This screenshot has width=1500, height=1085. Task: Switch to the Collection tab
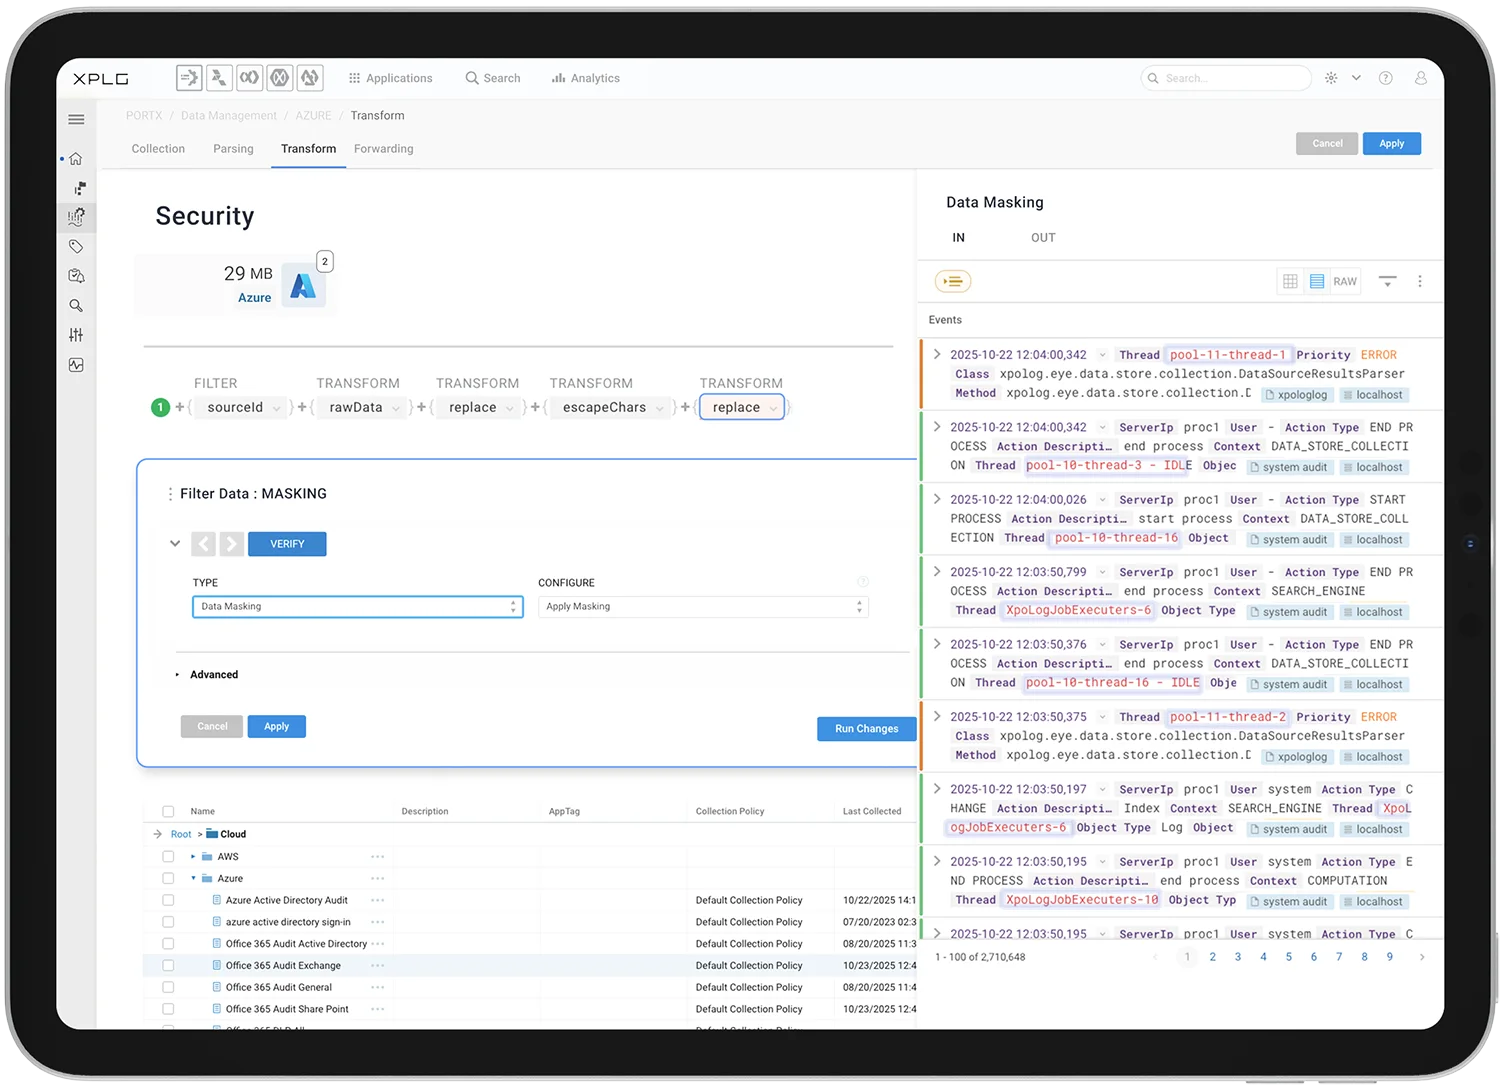[x=158, y=149]
